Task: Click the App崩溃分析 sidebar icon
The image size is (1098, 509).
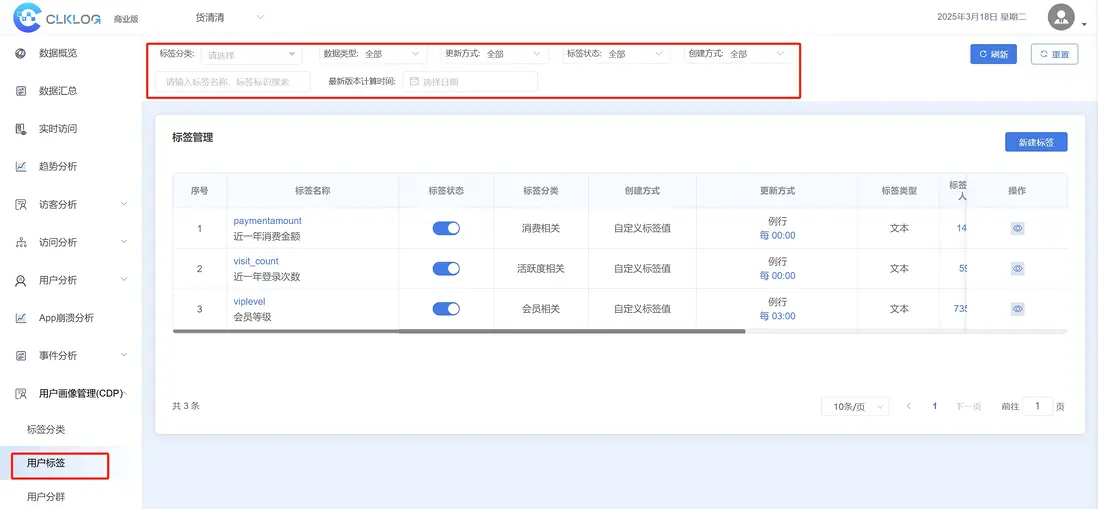Action: [21, 318]
